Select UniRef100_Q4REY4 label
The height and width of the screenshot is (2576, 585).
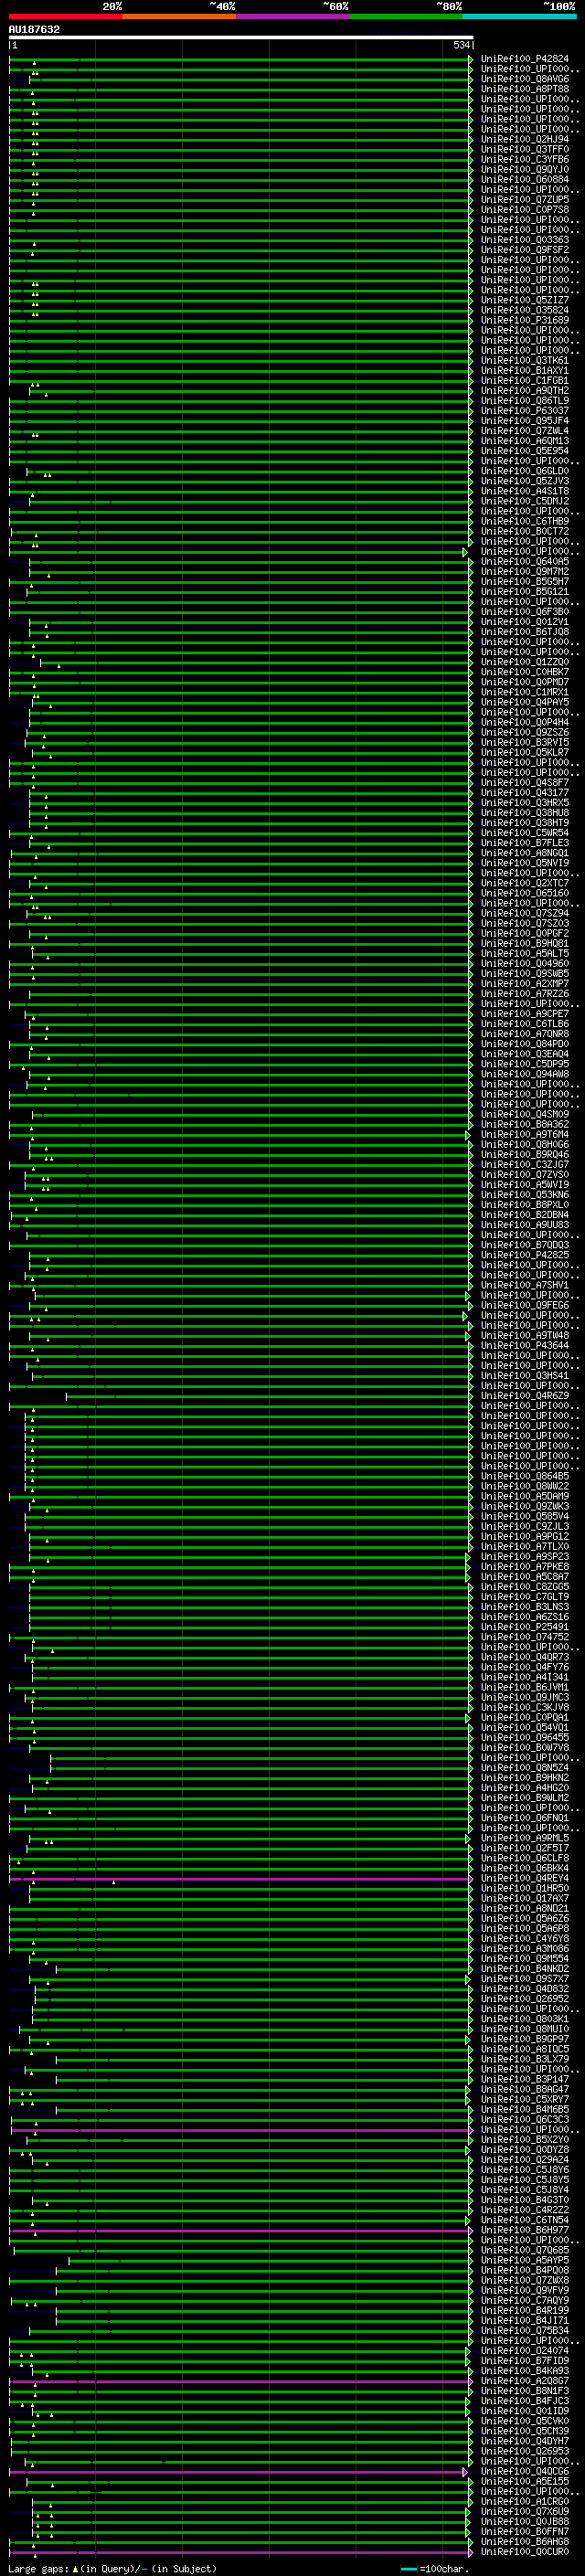(x=525, y=1878)
